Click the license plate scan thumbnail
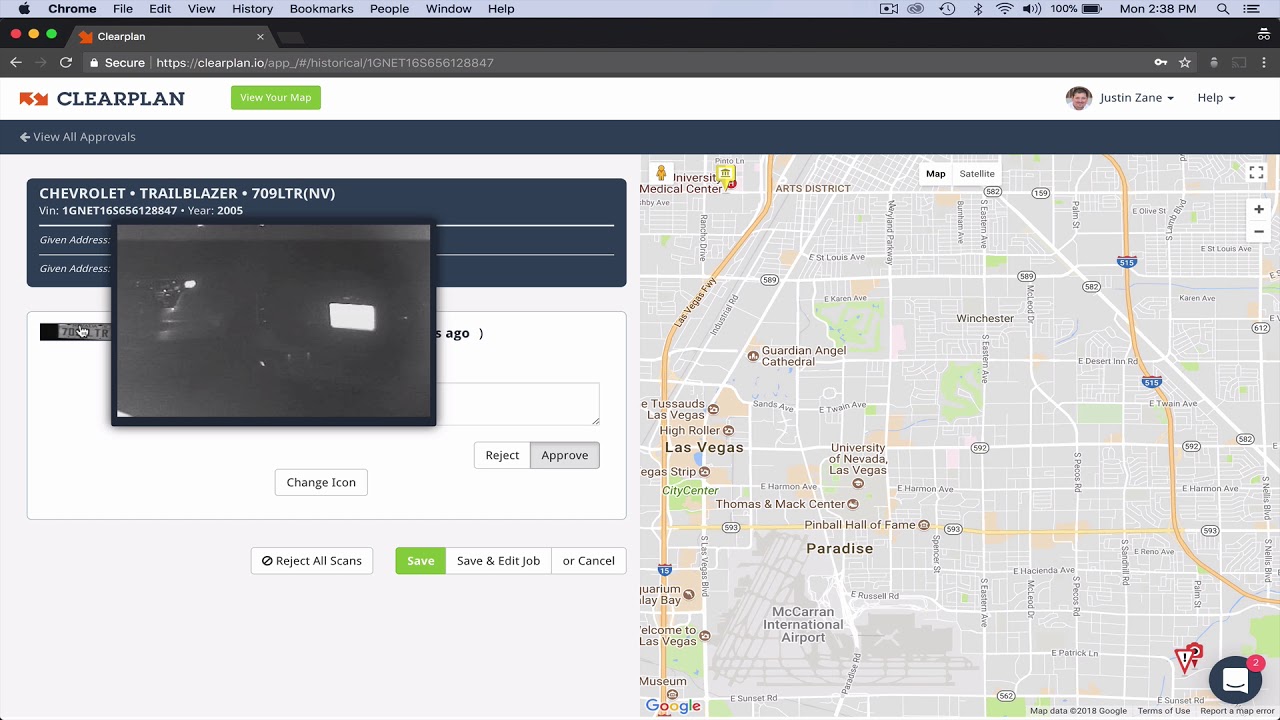1280x720 pixels. tap(75, 332)
